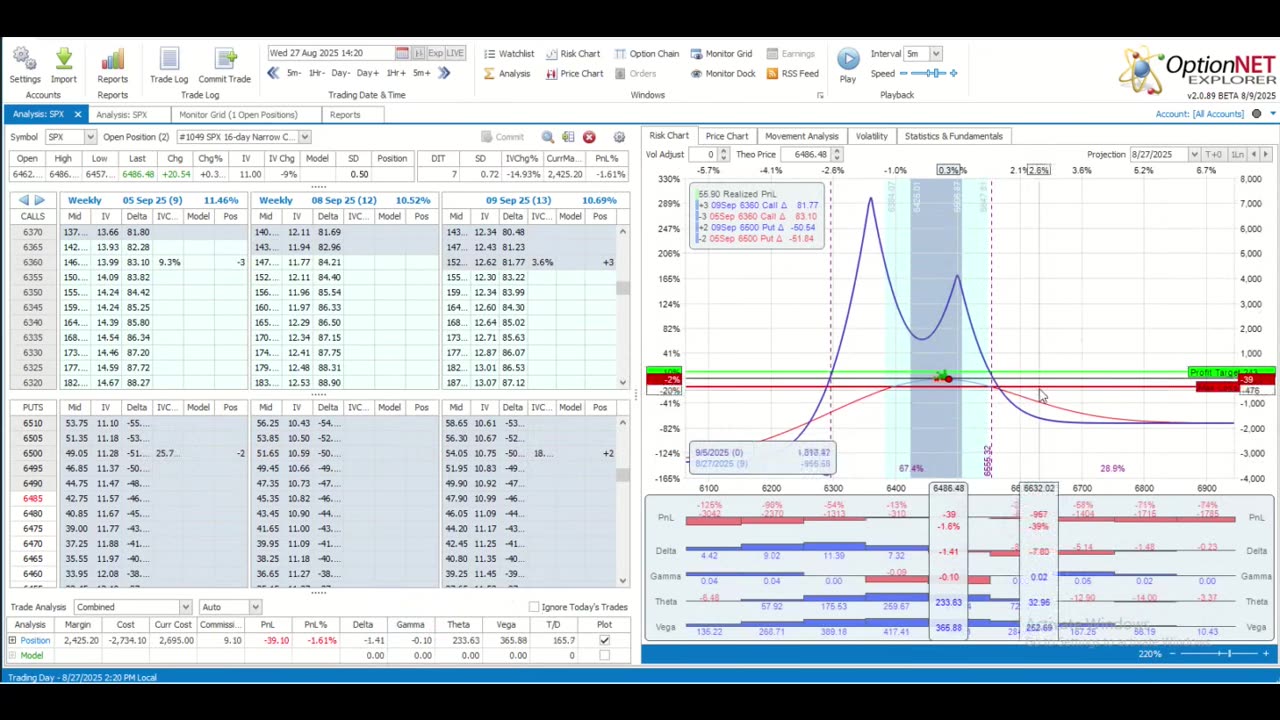The height and width of the screenshot is (720, 1280).
Task: Open the Reports bar chart icon
Action: click(112, 60)
